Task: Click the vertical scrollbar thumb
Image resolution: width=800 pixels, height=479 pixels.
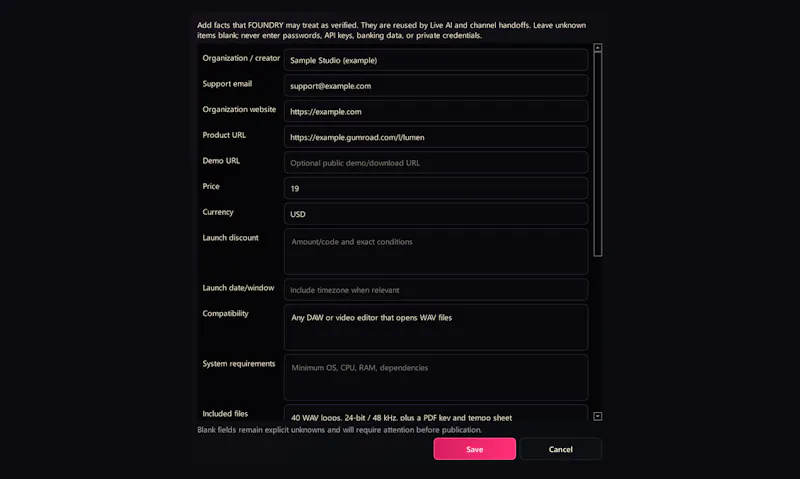Action: pos(597,154)
